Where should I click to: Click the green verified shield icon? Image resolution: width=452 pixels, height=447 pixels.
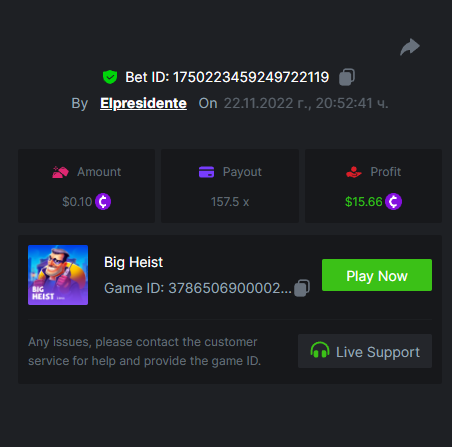point(110,77)
